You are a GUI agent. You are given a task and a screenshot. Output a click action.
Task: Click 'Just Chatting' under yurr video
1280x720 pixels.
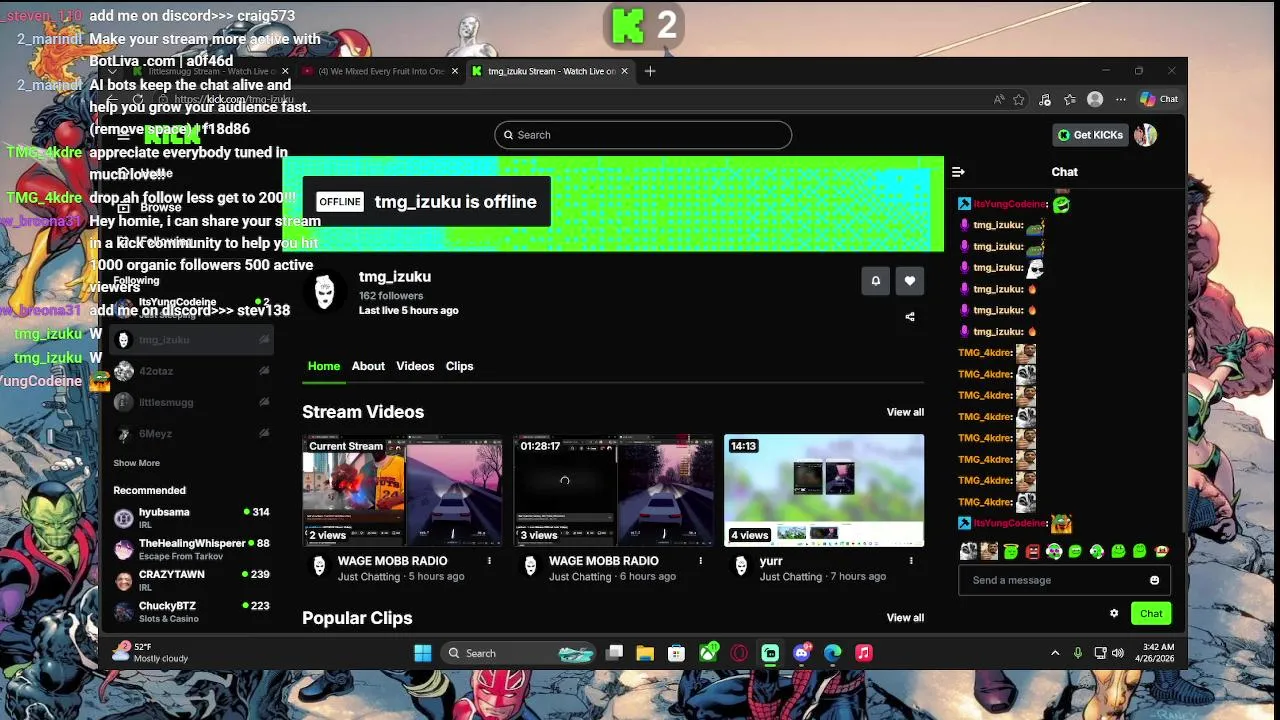pos(790,577)
